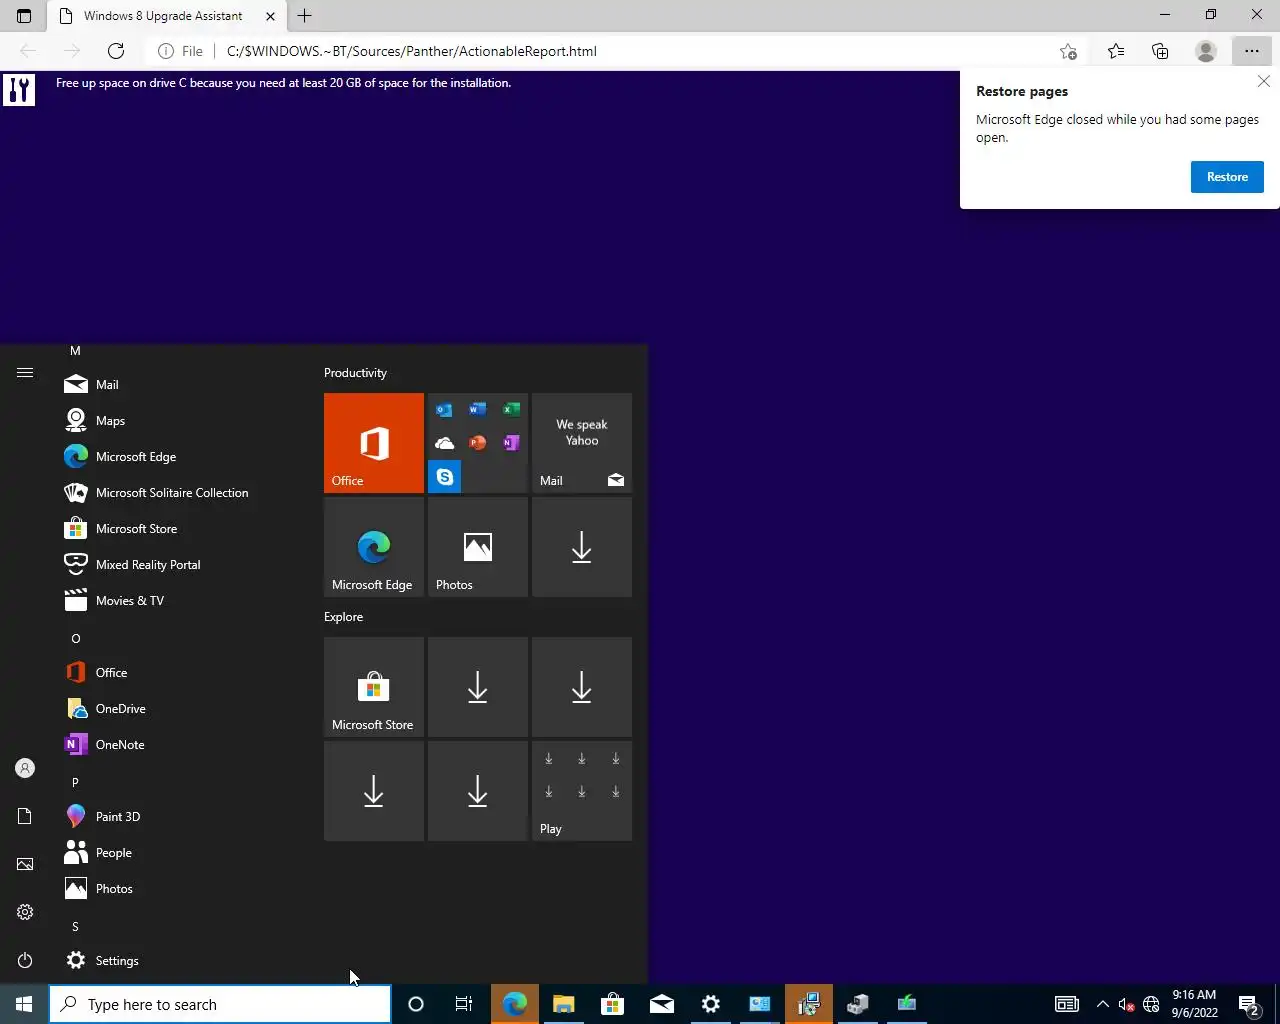Click the orange Office tile
This screenshot has height=1024, width=1280.
[x=374, y=443]
